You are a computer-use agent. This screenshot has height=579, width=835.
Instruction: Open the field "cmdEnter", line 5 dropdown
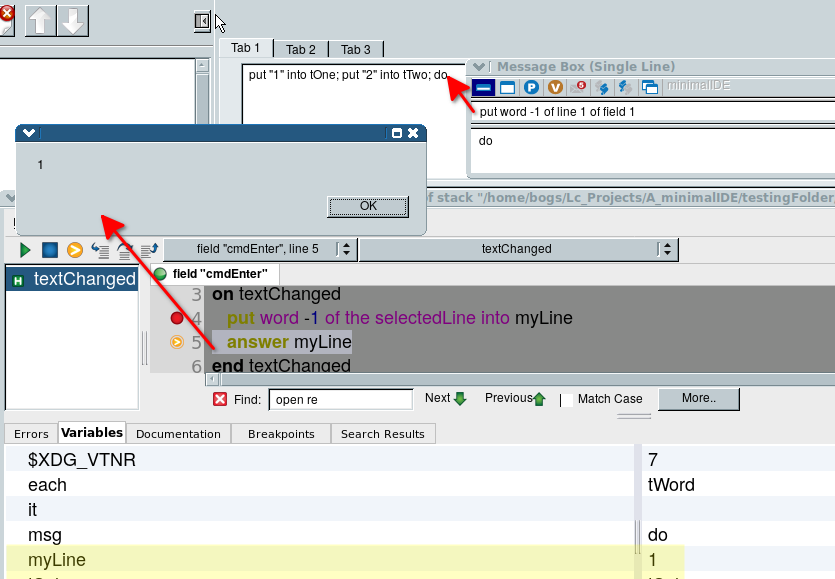click(x=259, y=249)
